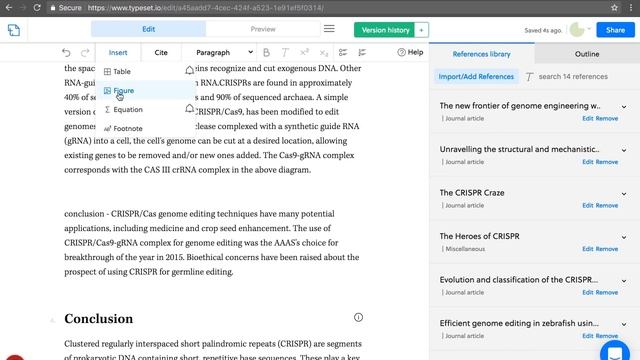The height and width of the screenshot is (360, 640).
Task: Click the Version history button
Action: (x=385, y=30)
